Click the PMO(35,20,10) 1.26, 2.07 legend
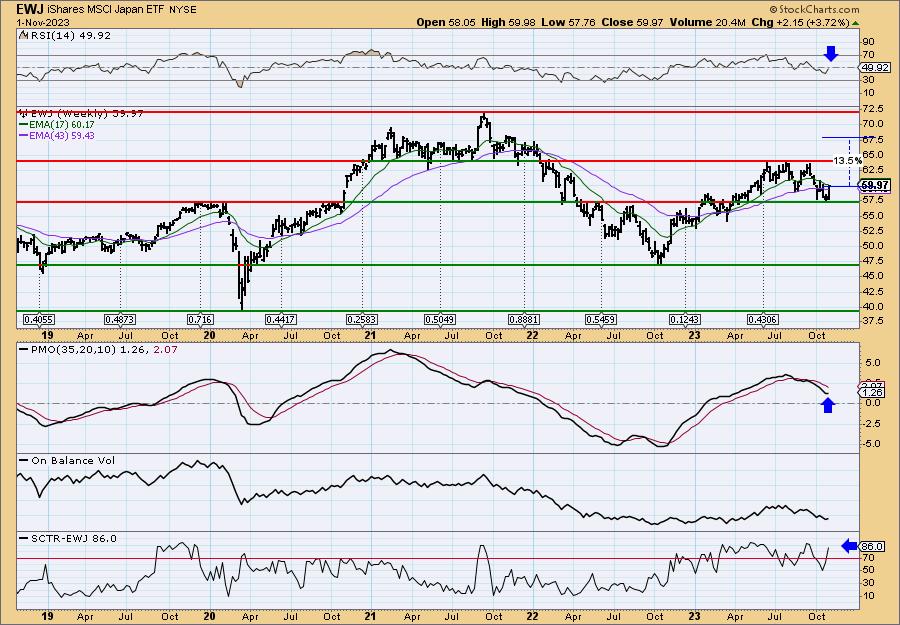The height and width of the screenshot is (625, 900). click(103, 349)
